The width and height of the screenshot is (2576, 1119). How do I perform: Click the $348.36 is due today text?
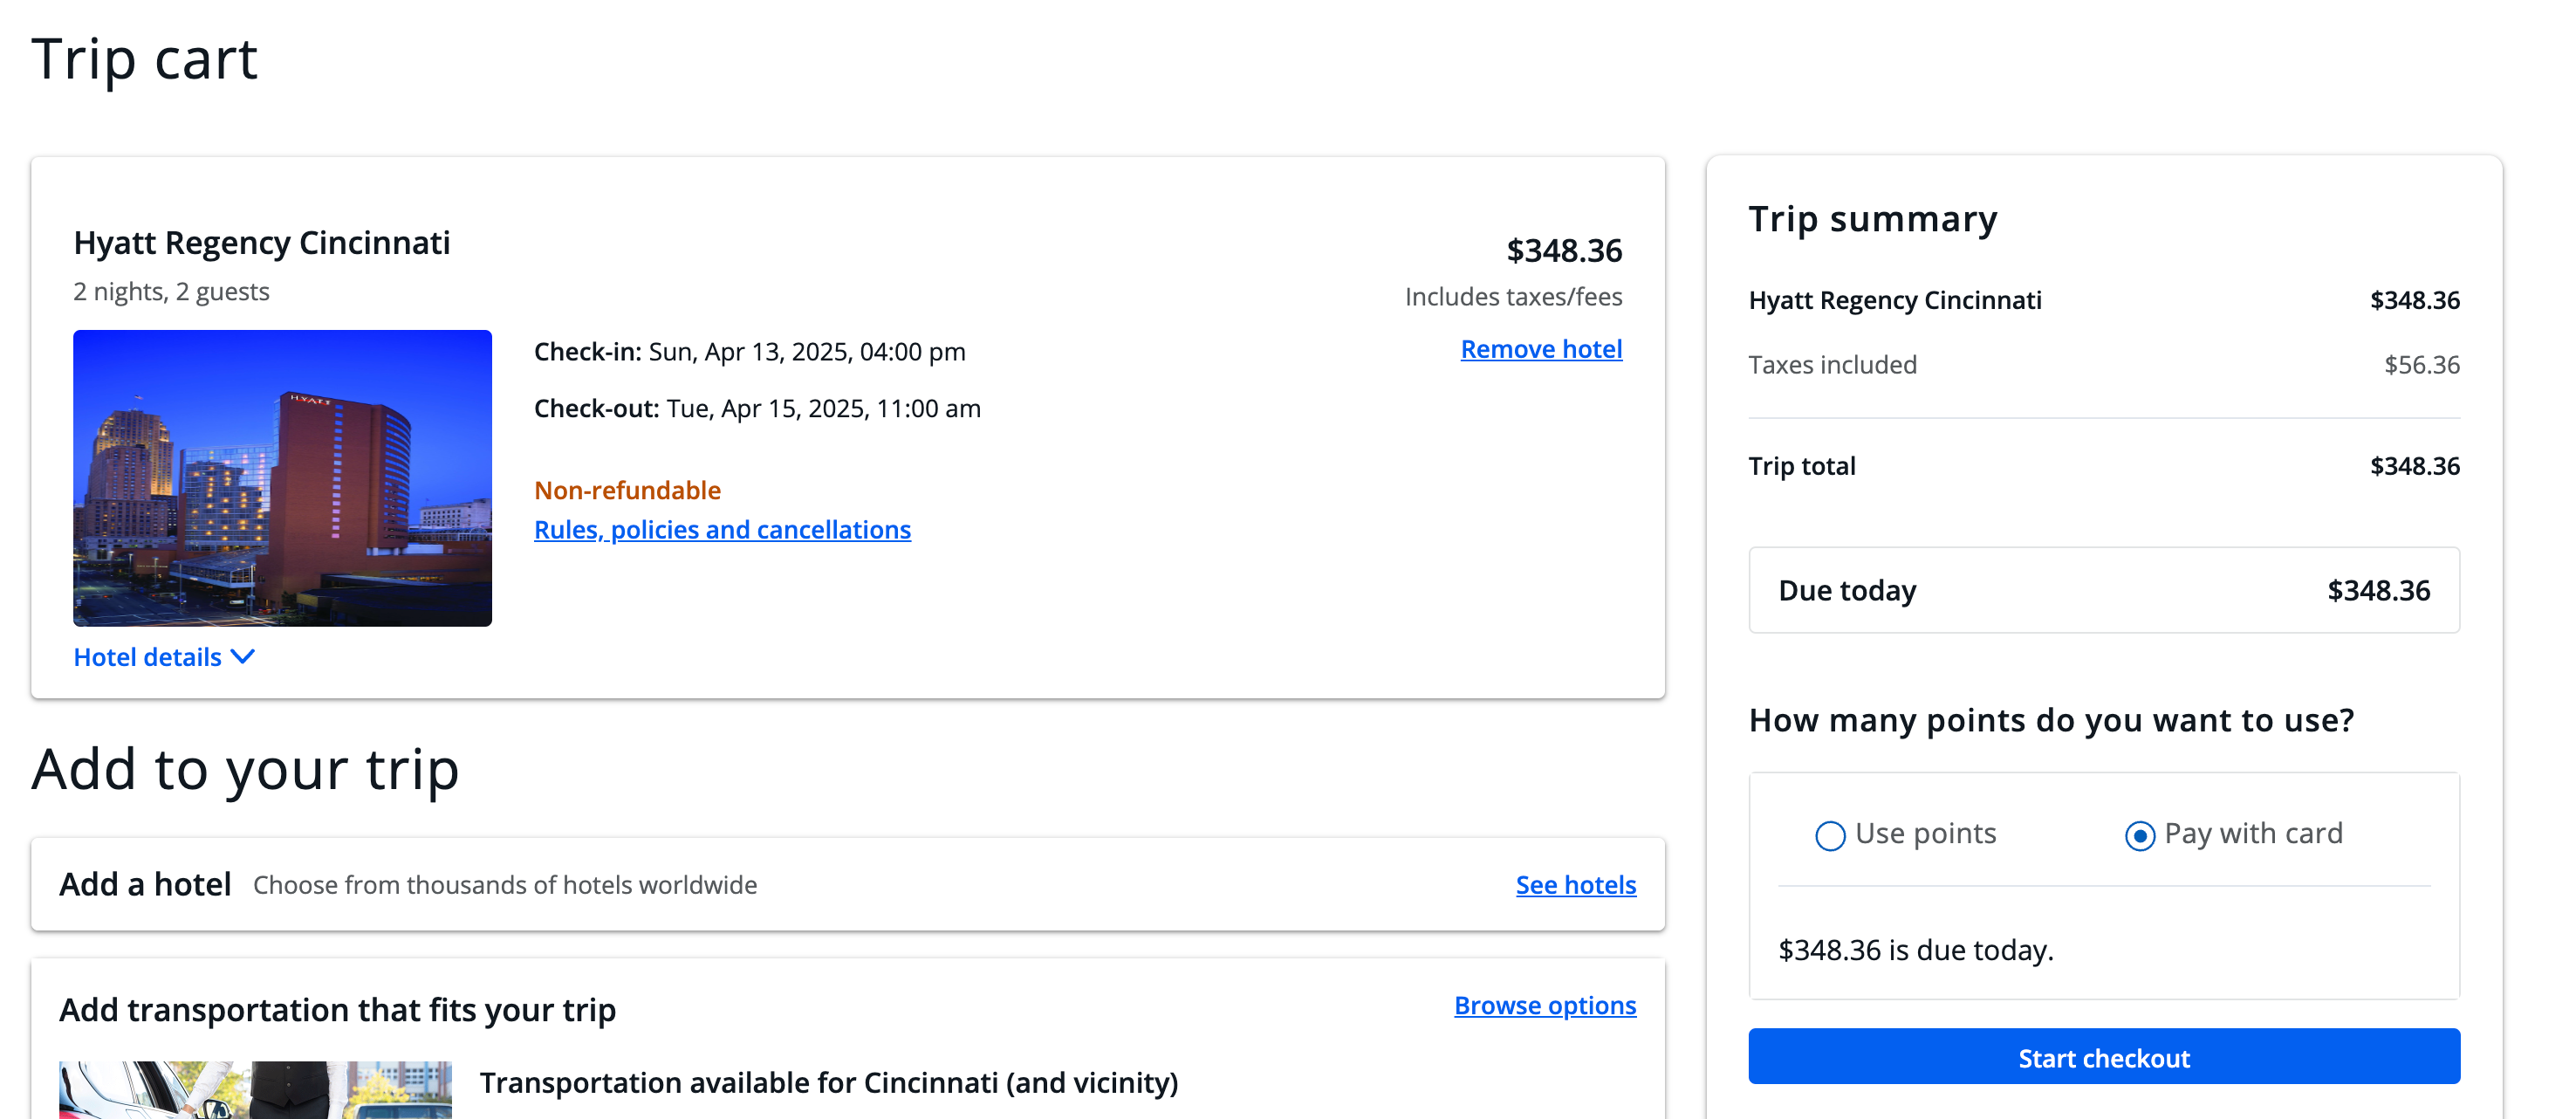[x=1917, y=950]
